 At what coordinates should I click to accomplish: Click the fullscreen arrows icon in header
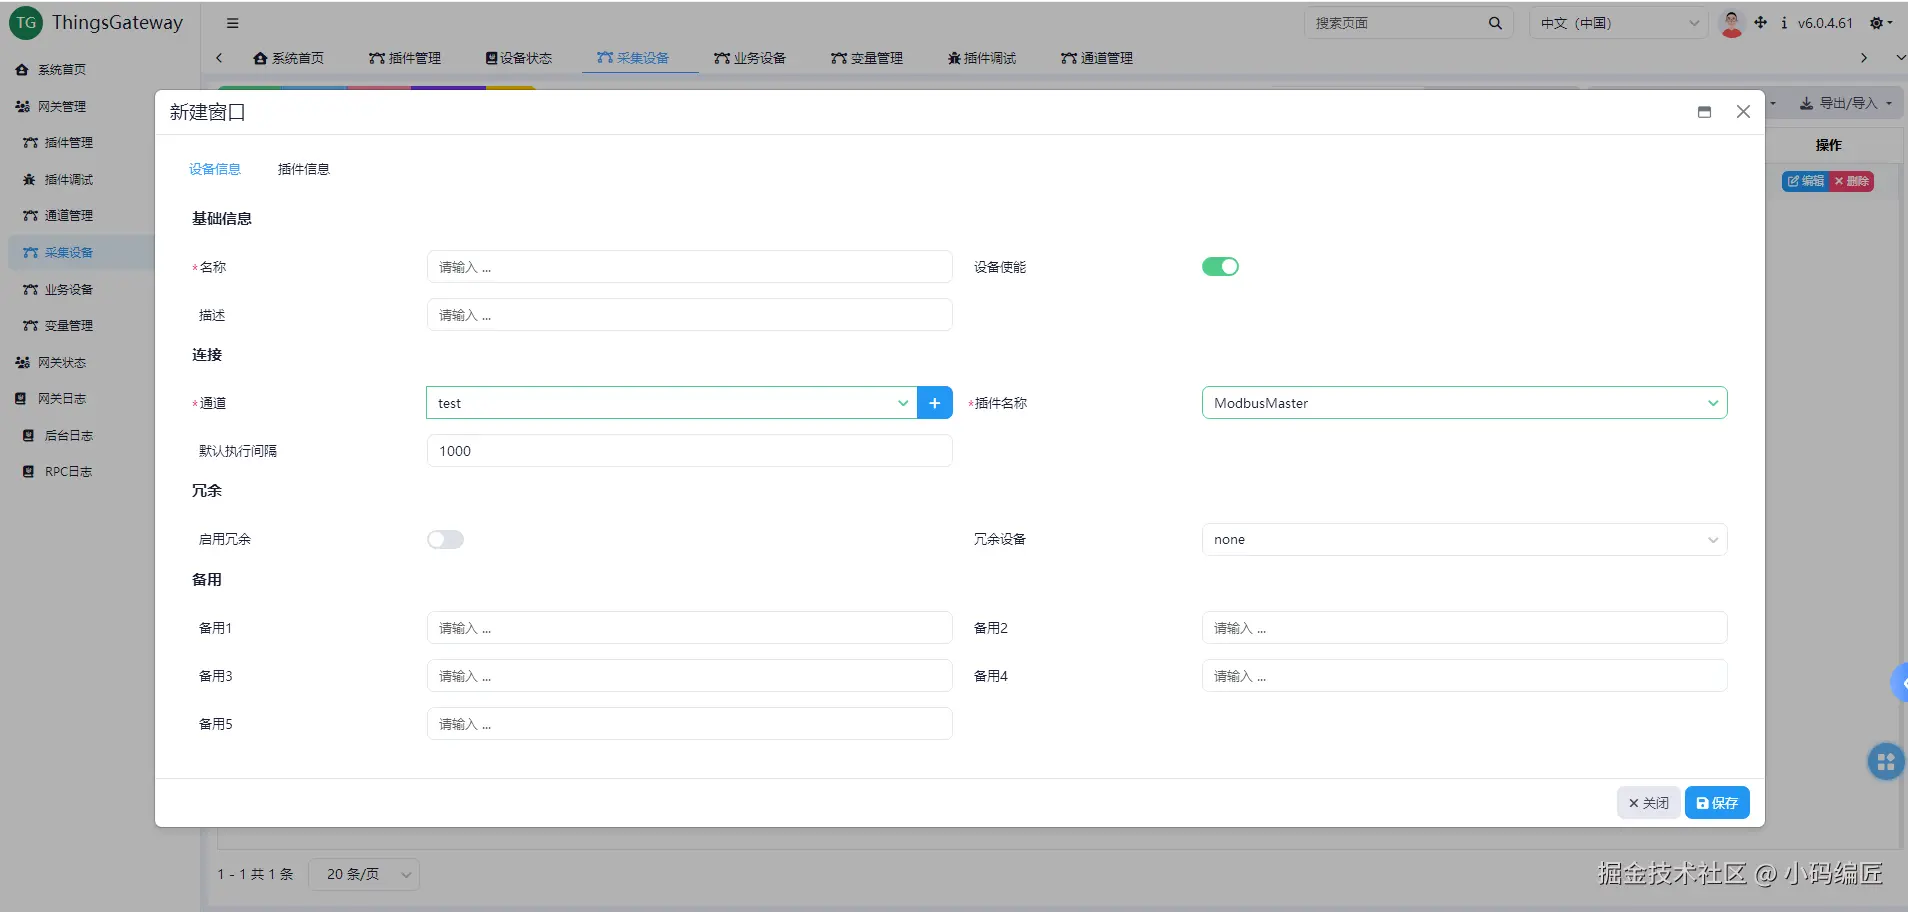[1761, 22]
